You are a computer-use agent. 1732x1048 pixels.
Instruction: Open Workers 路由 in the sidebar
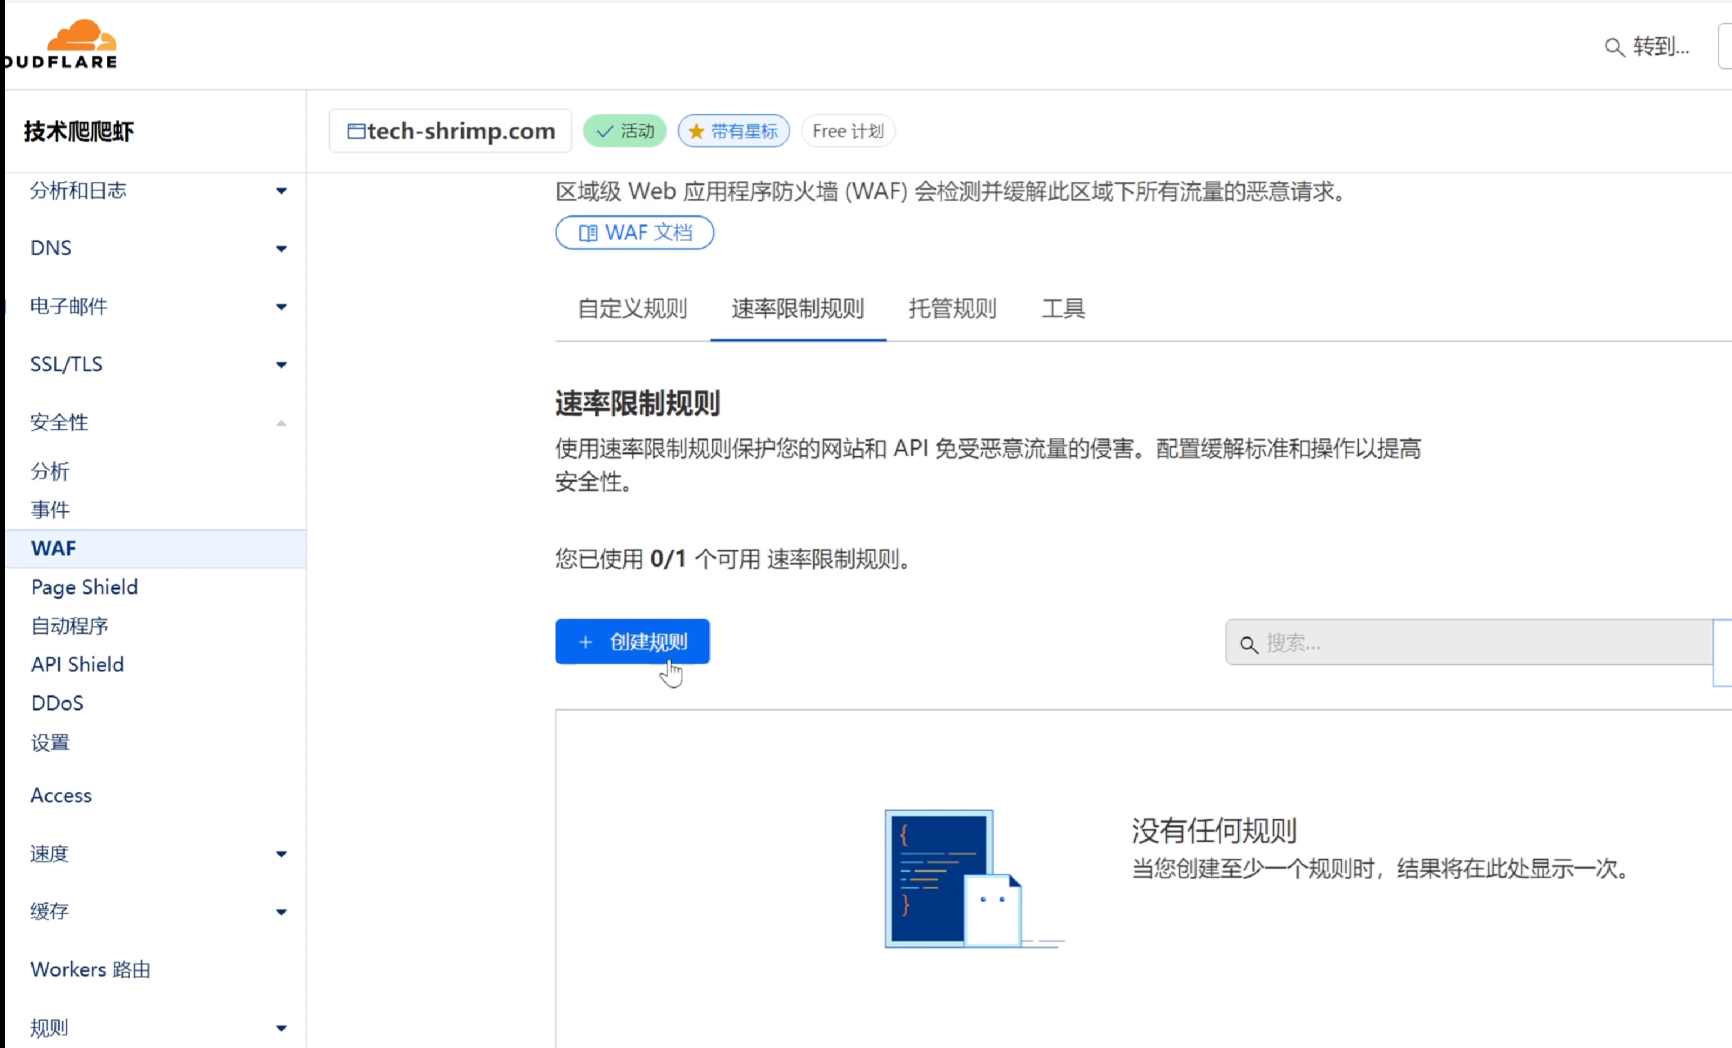tap(90, 969)
